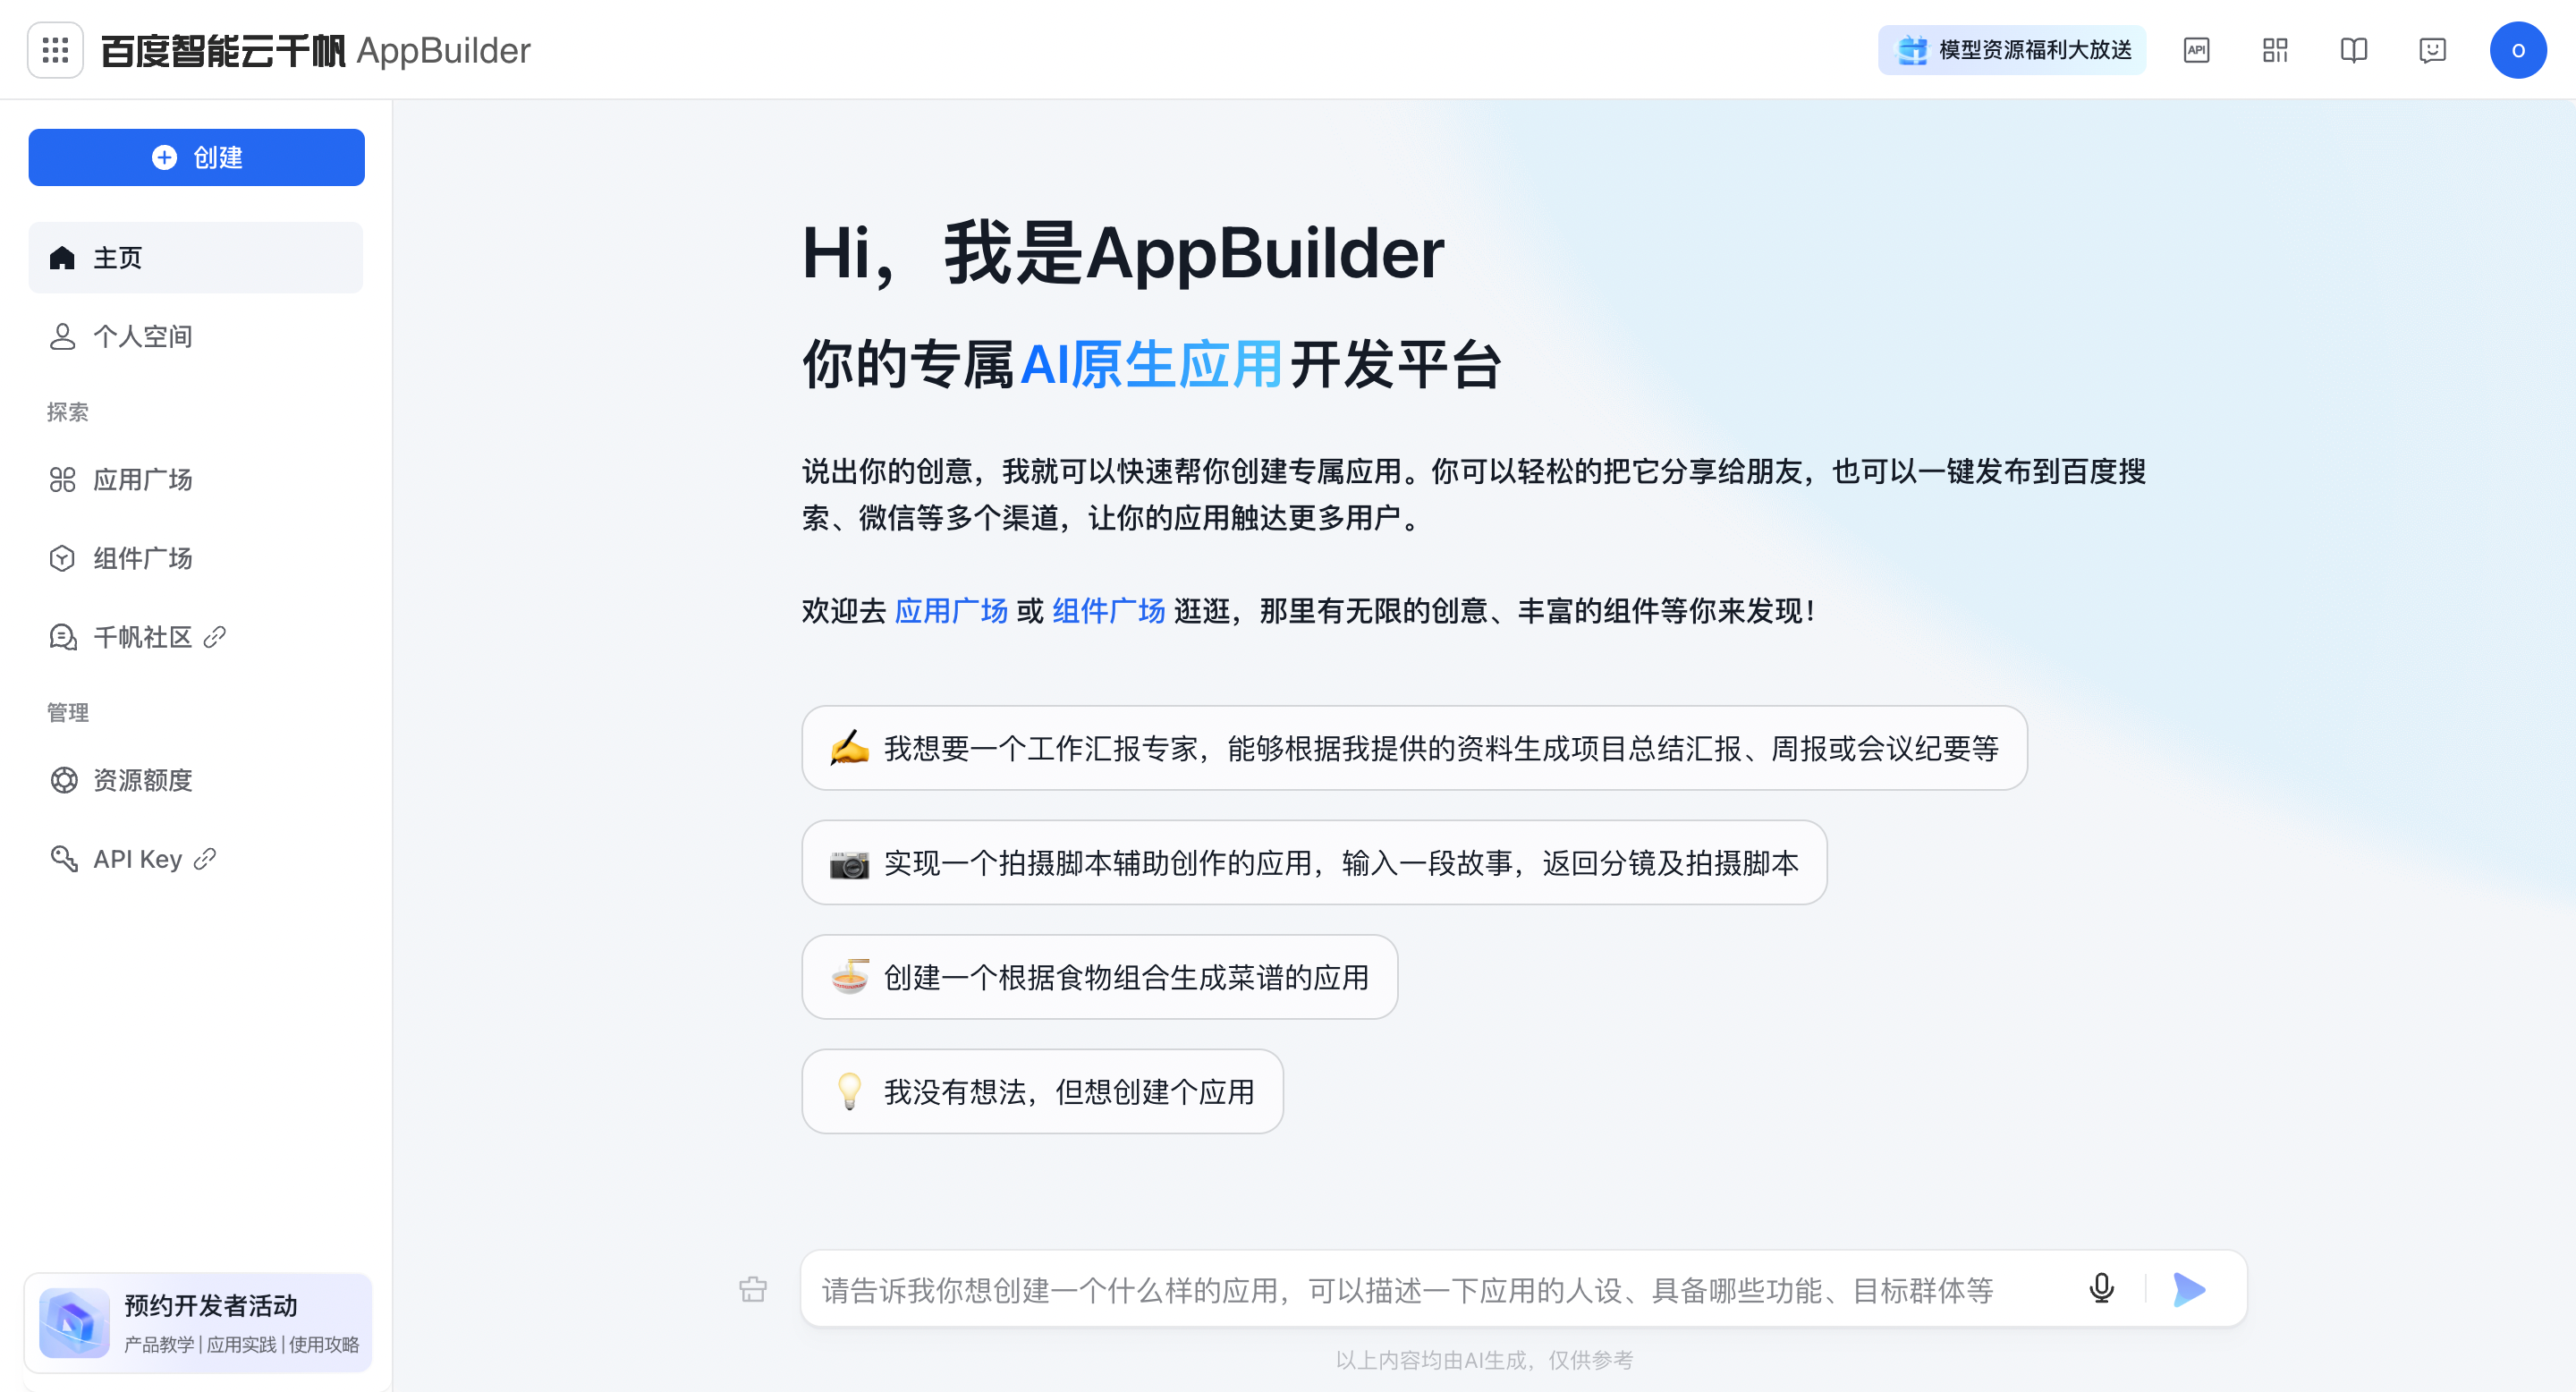Click the 管理 section label
Image resolution: width=2576 pixels, height=1392 pixels.
tap(68, 712)
